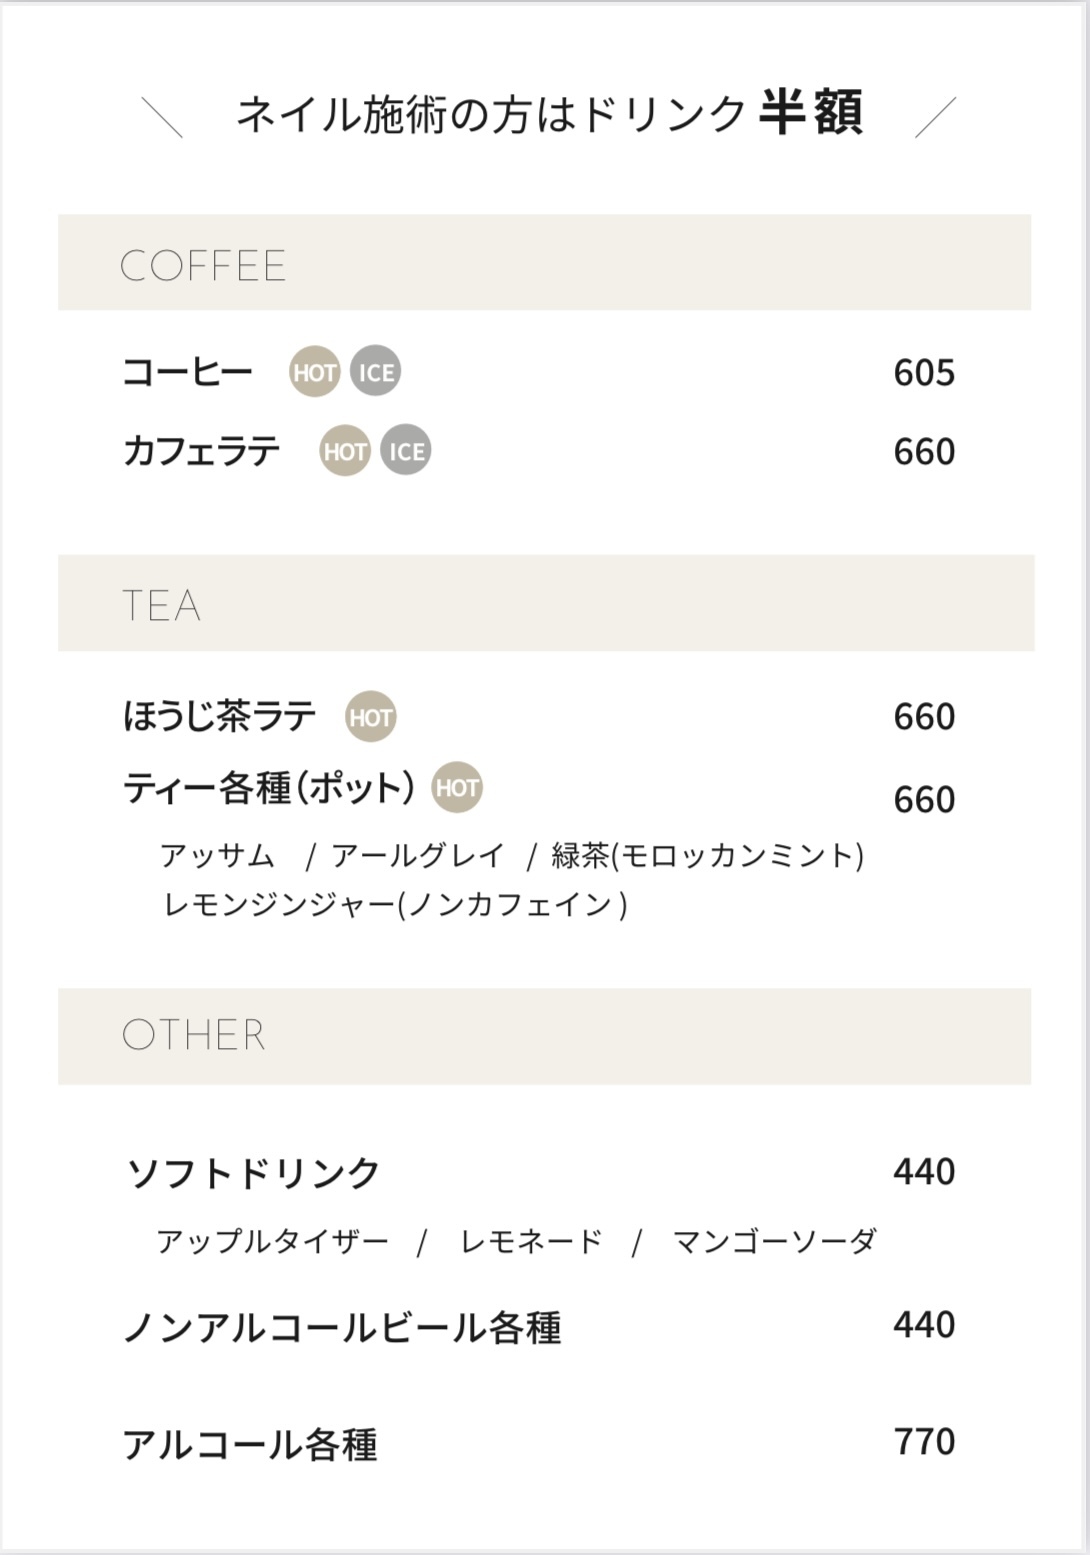The image size is (1090, 1555).
Task: Select the ICE badge next to カフェラテ
Action: pos(406,451)
